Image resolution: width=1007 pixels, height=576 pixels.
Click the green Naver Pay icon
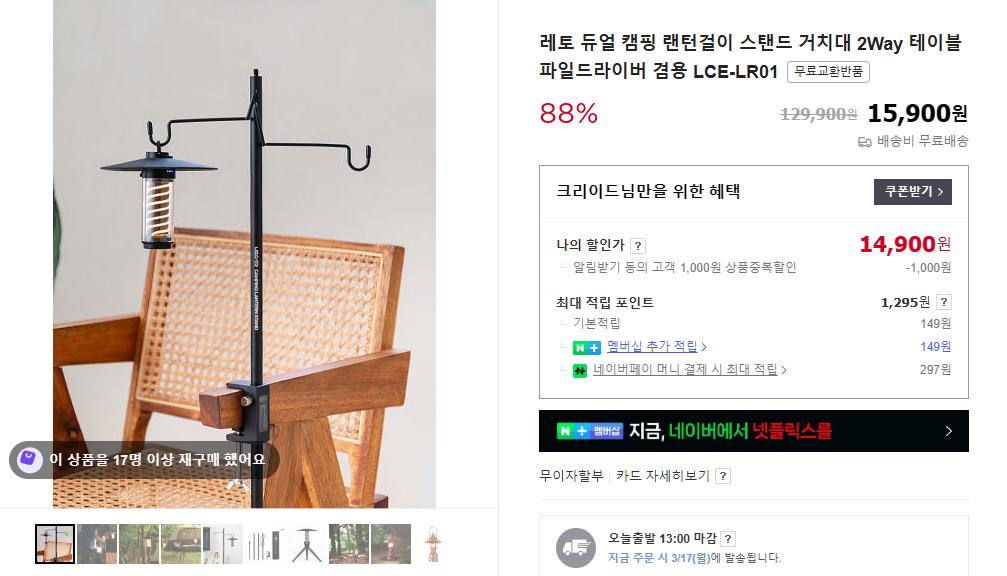pos(580,371)
